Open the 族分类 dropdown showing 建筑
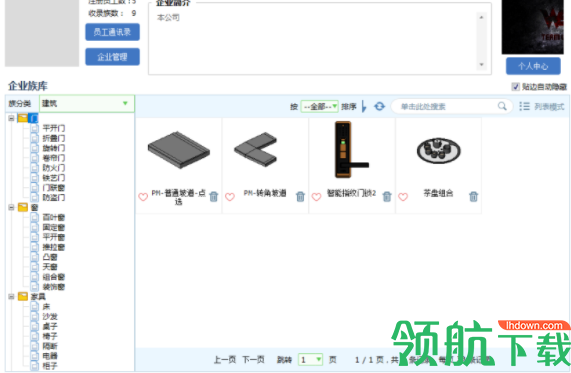This screenshot has height=373, width=571. pyautogui.click(x=87, y=103)
